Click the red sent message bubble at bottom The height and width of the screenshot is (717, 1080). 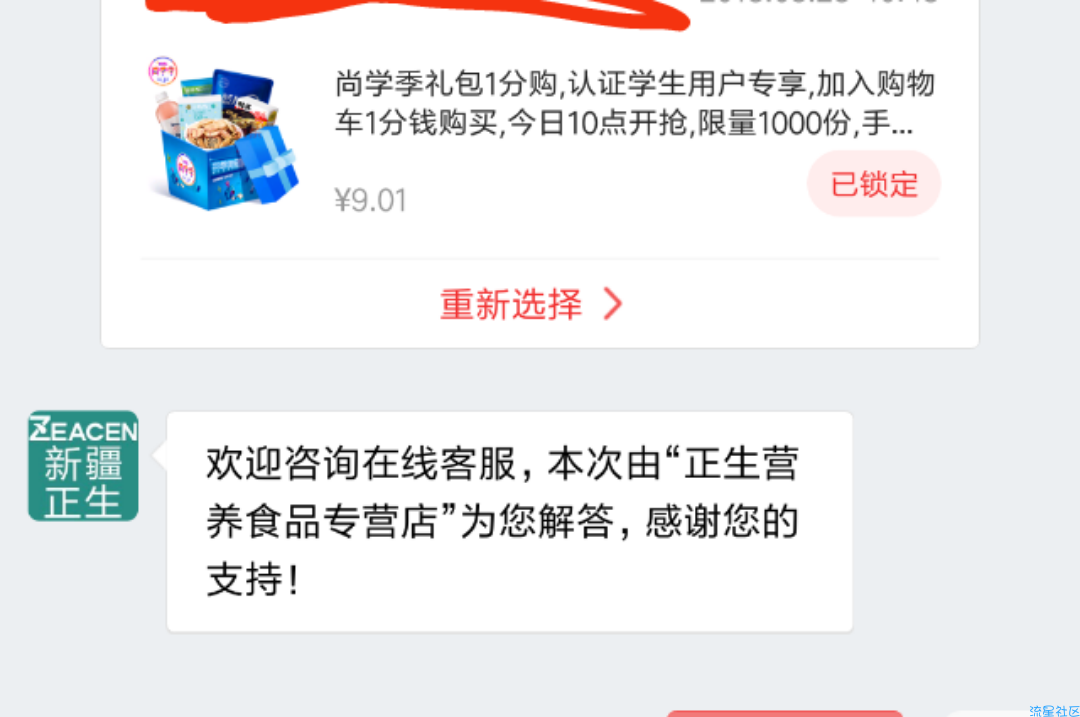pos(785,714)
